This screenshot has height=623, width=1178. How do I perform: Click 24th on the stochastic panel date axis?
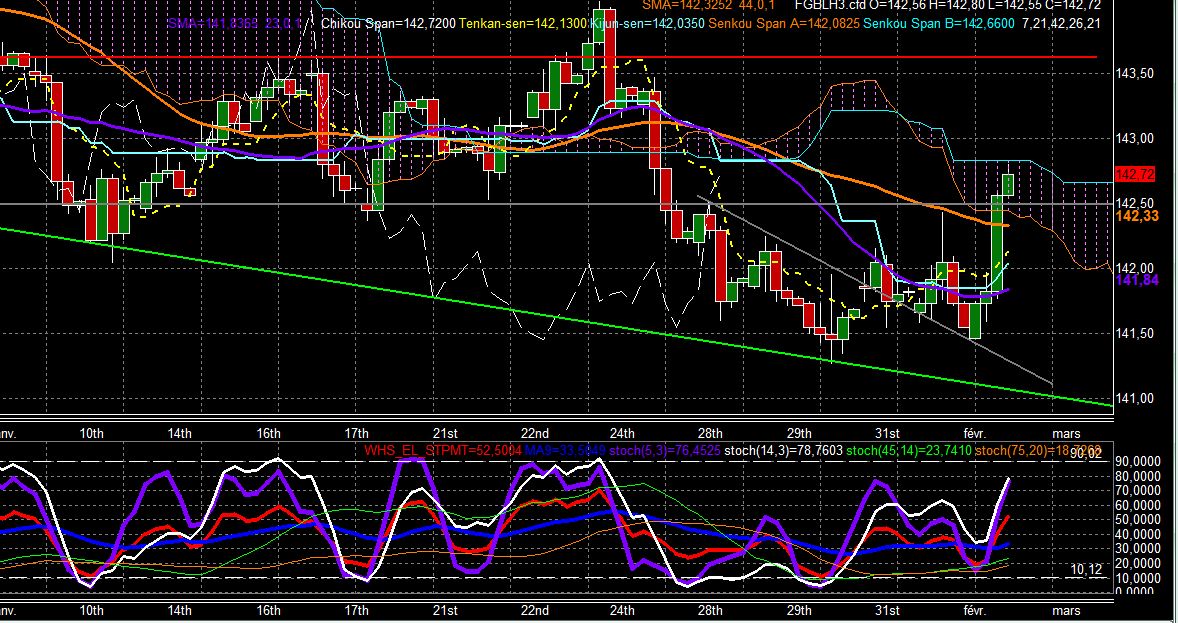click(x=622, y=609)
